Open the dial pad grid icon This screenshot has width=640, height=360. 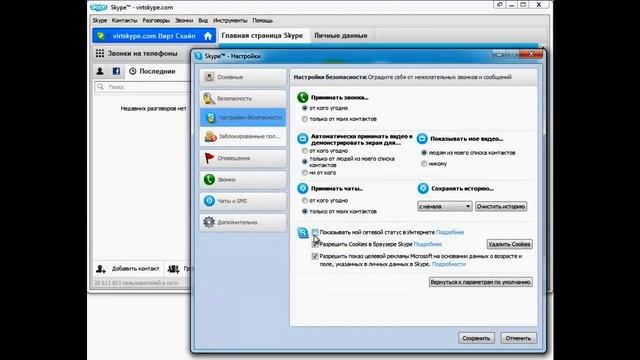100,53
